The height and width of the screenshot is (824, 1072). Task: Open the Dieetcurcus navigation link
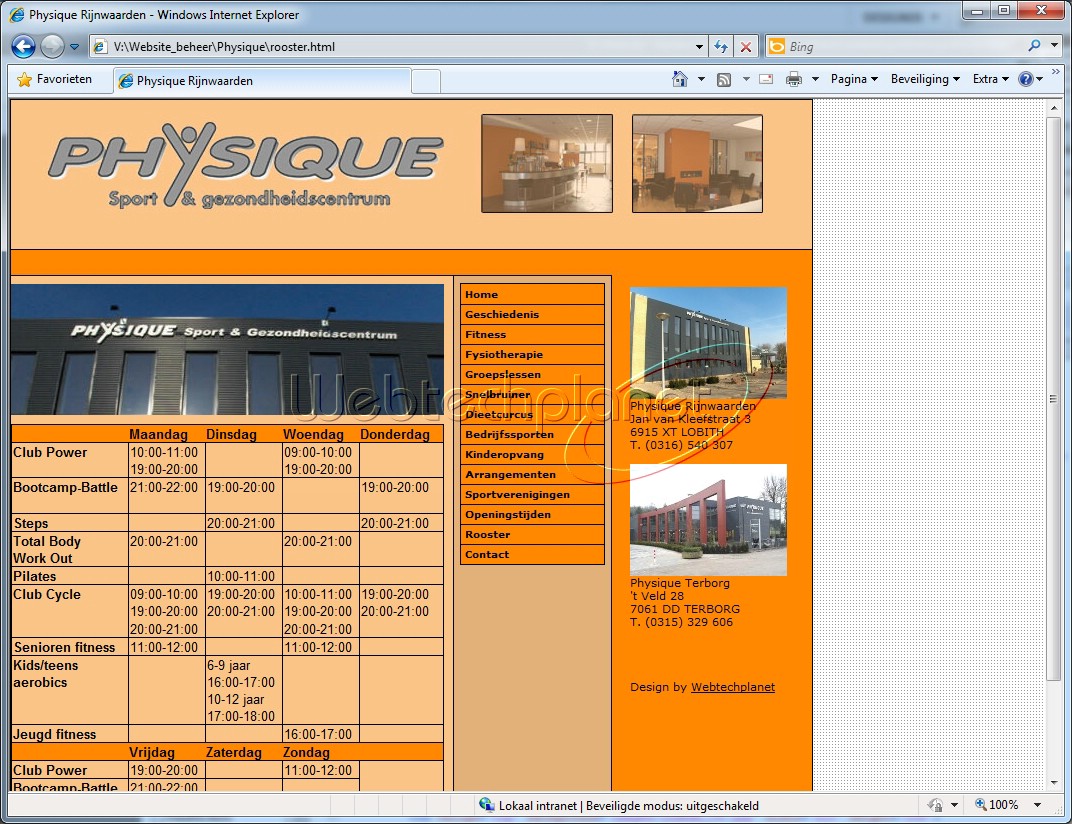pyautogui.click(x=533, y=414)
